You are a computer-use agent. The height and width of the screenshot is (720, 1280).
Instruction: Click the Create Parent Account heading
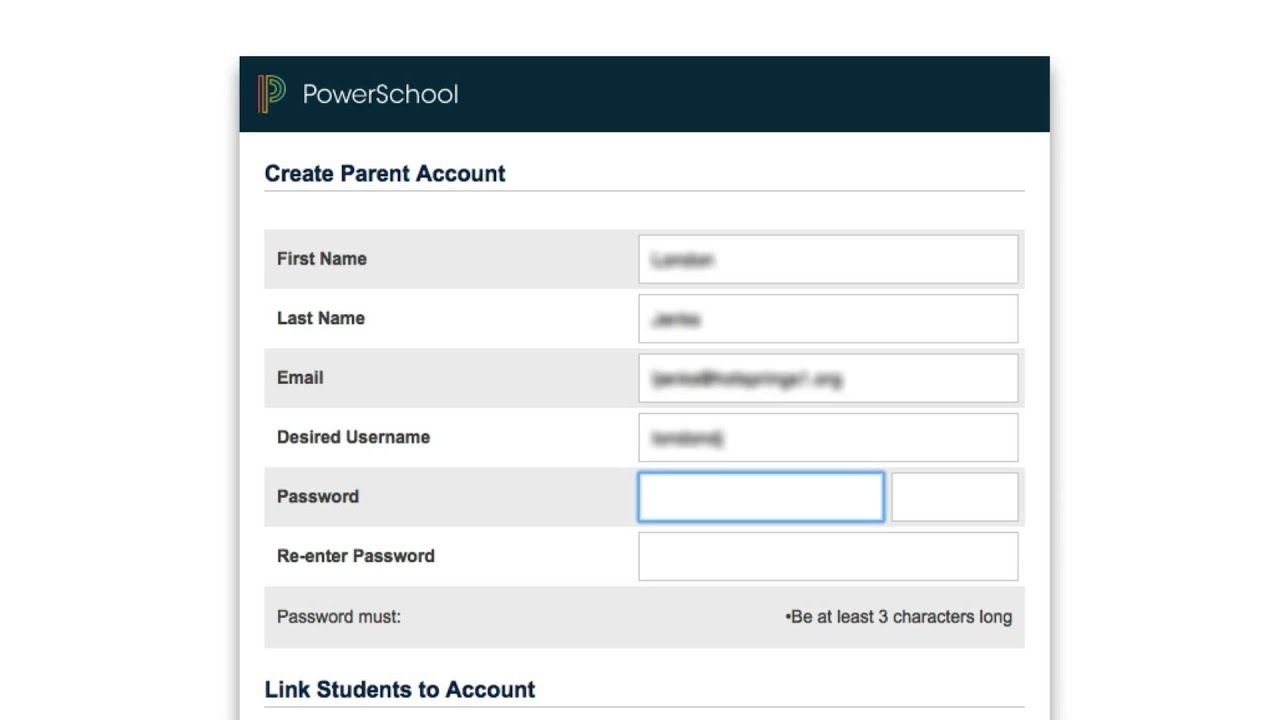(385, 173)
